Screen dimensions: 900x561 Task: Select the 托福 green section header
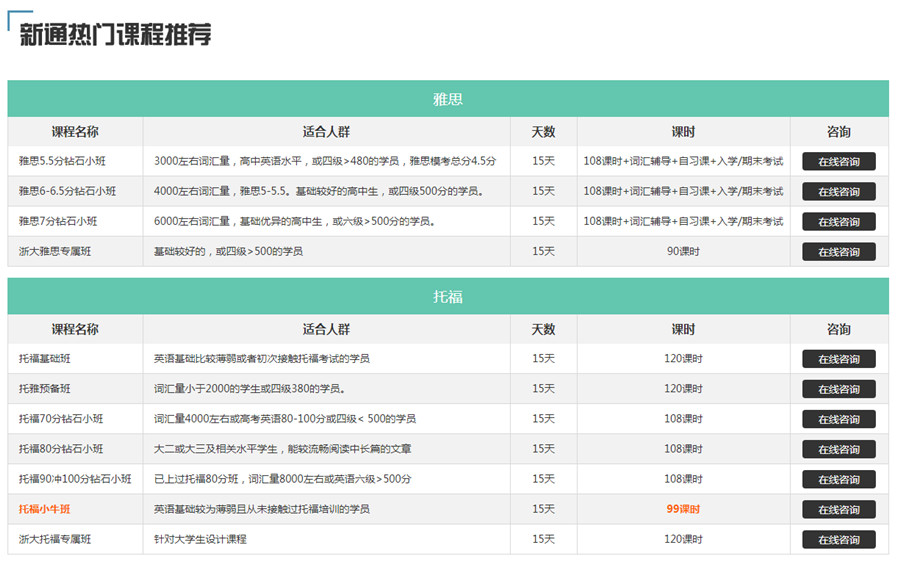pyautogui.click(x=448, y=297)
